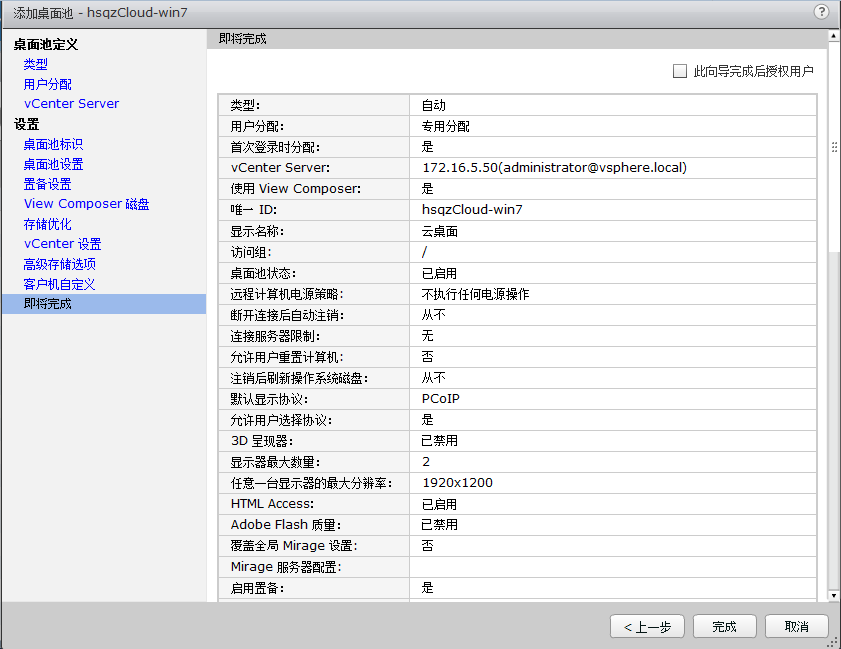This screenshot has height=649, width=841.
Task: Select 存储优化 step
Action: coord(47,224)
